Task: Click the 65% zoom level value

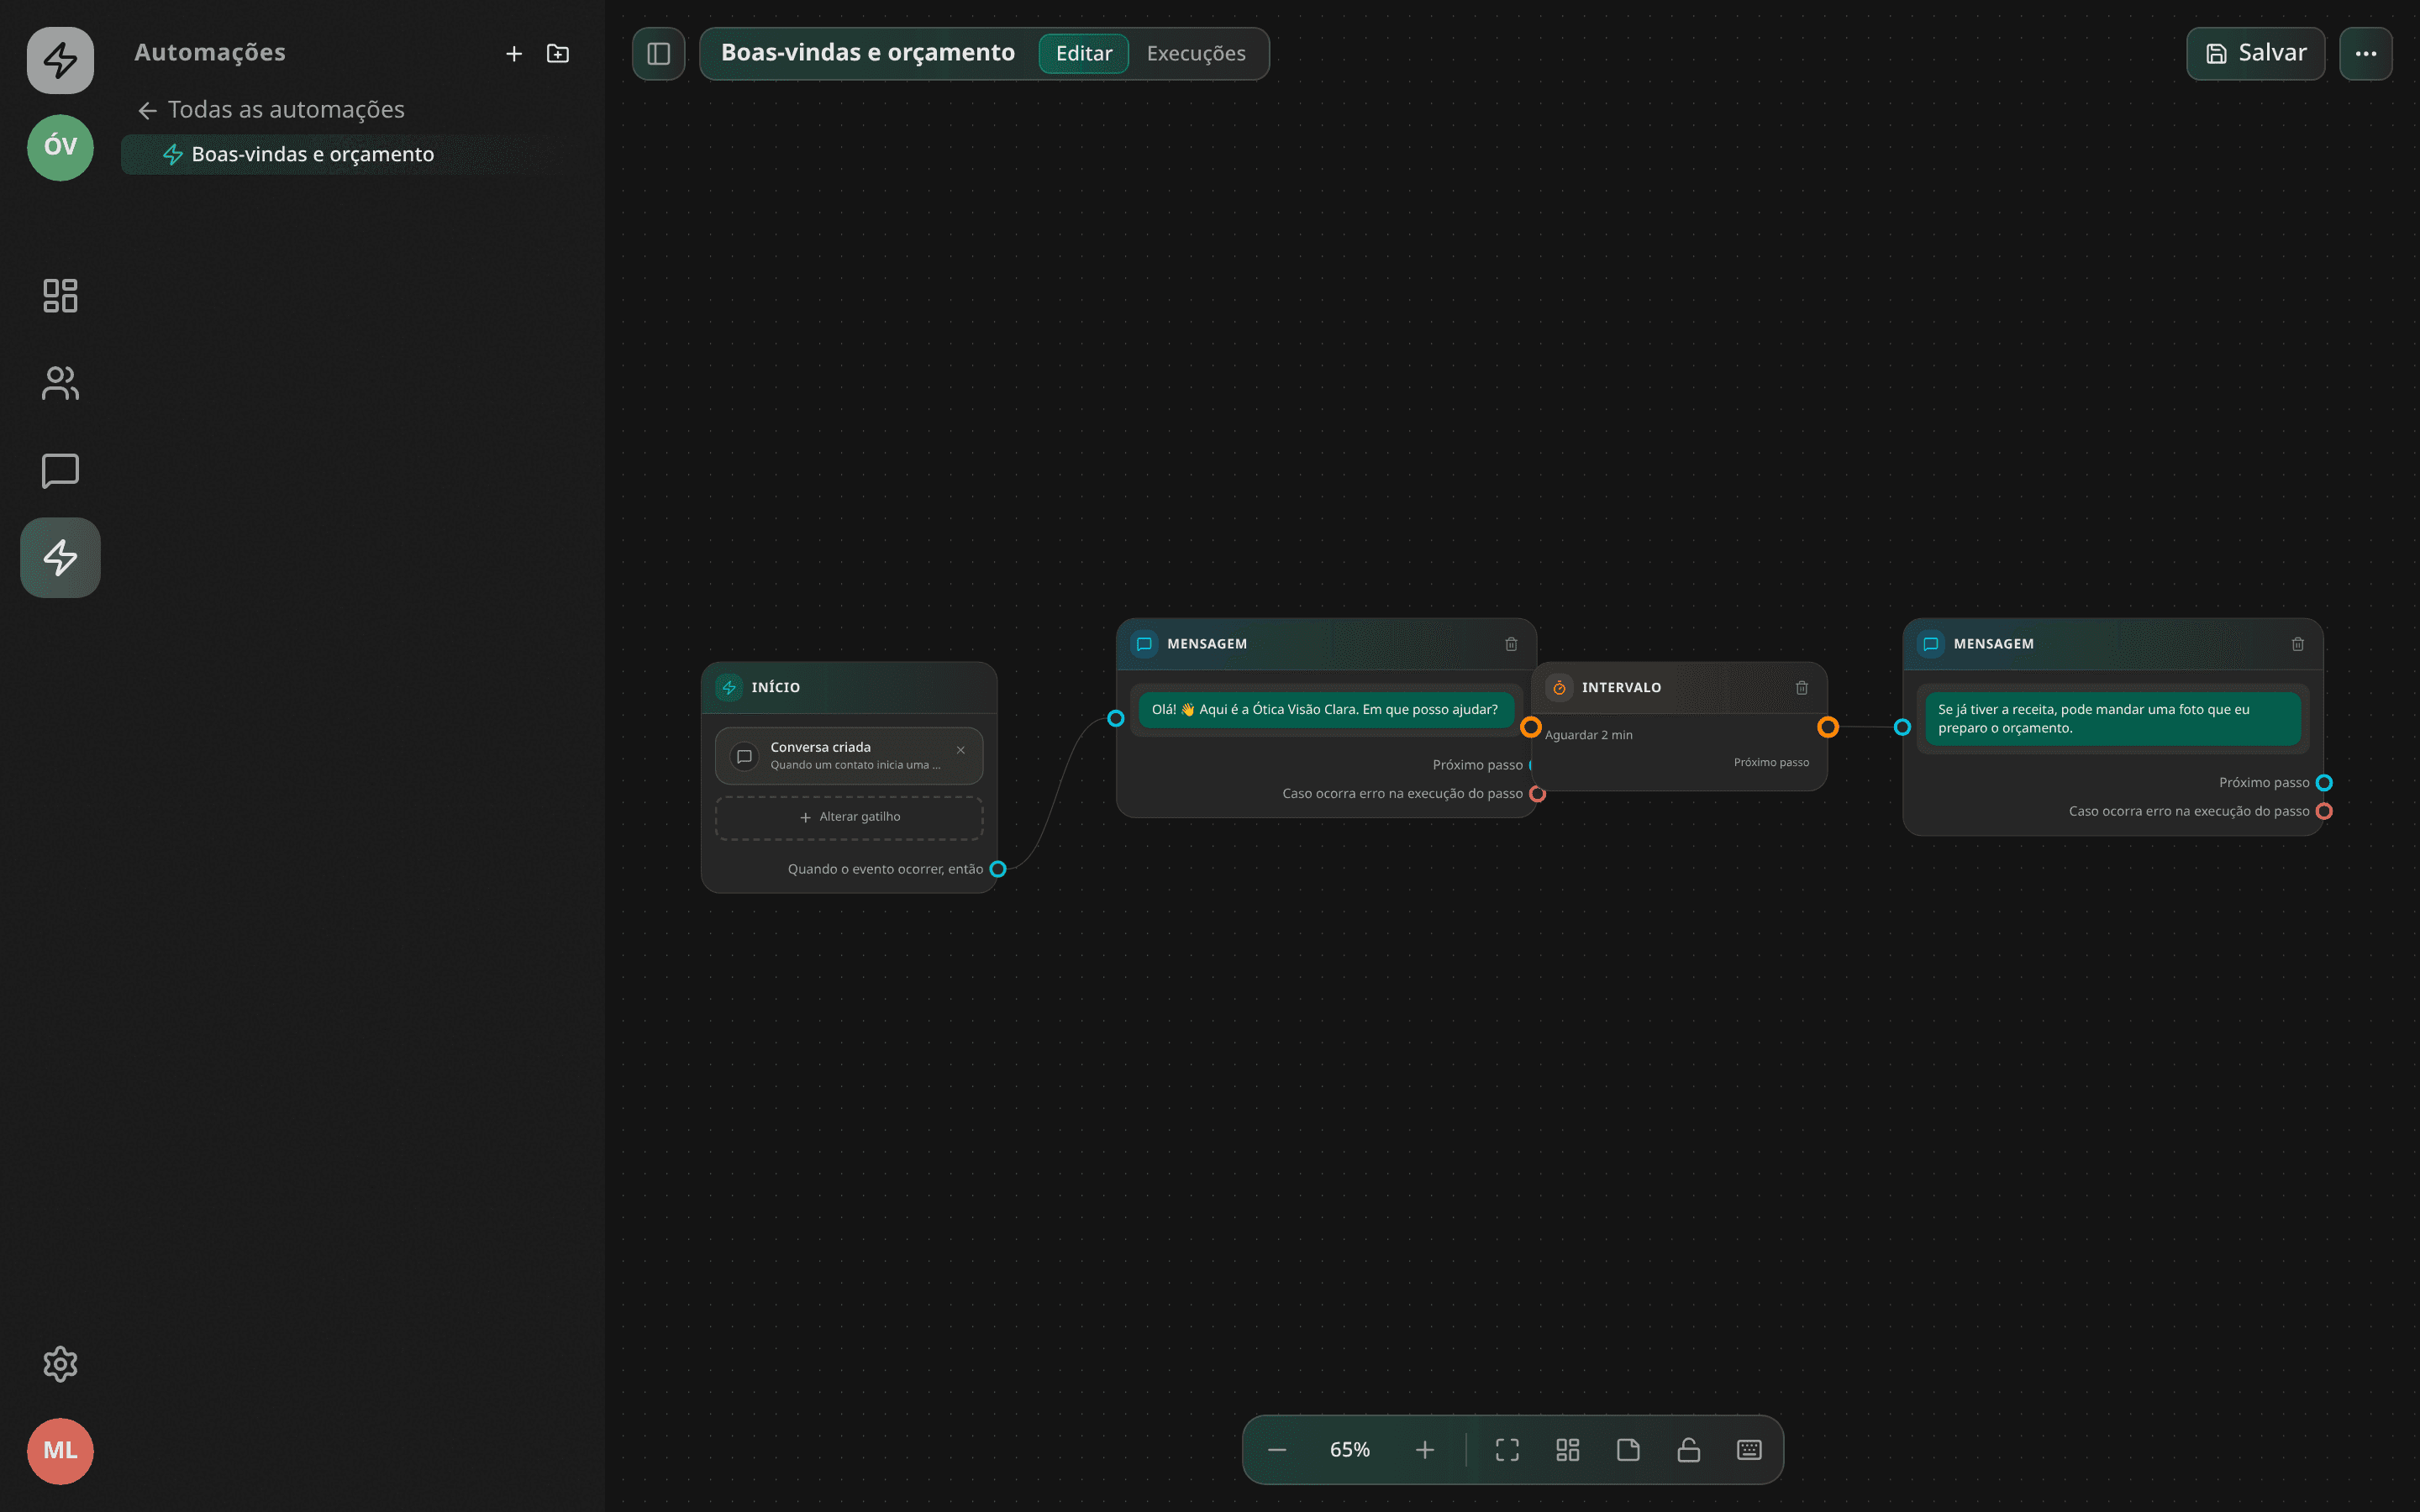Action: coord(1350,1450)
